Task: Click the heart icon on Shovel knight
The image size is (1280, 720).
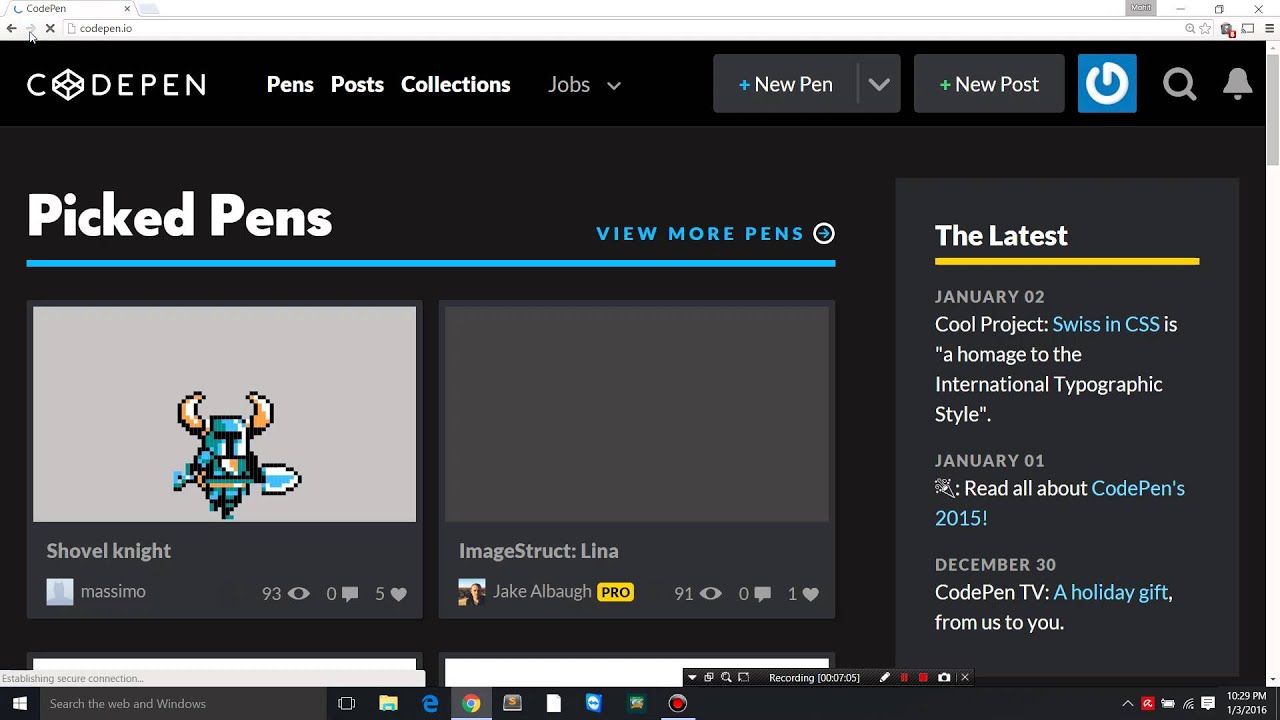Action: coord(398,594)
